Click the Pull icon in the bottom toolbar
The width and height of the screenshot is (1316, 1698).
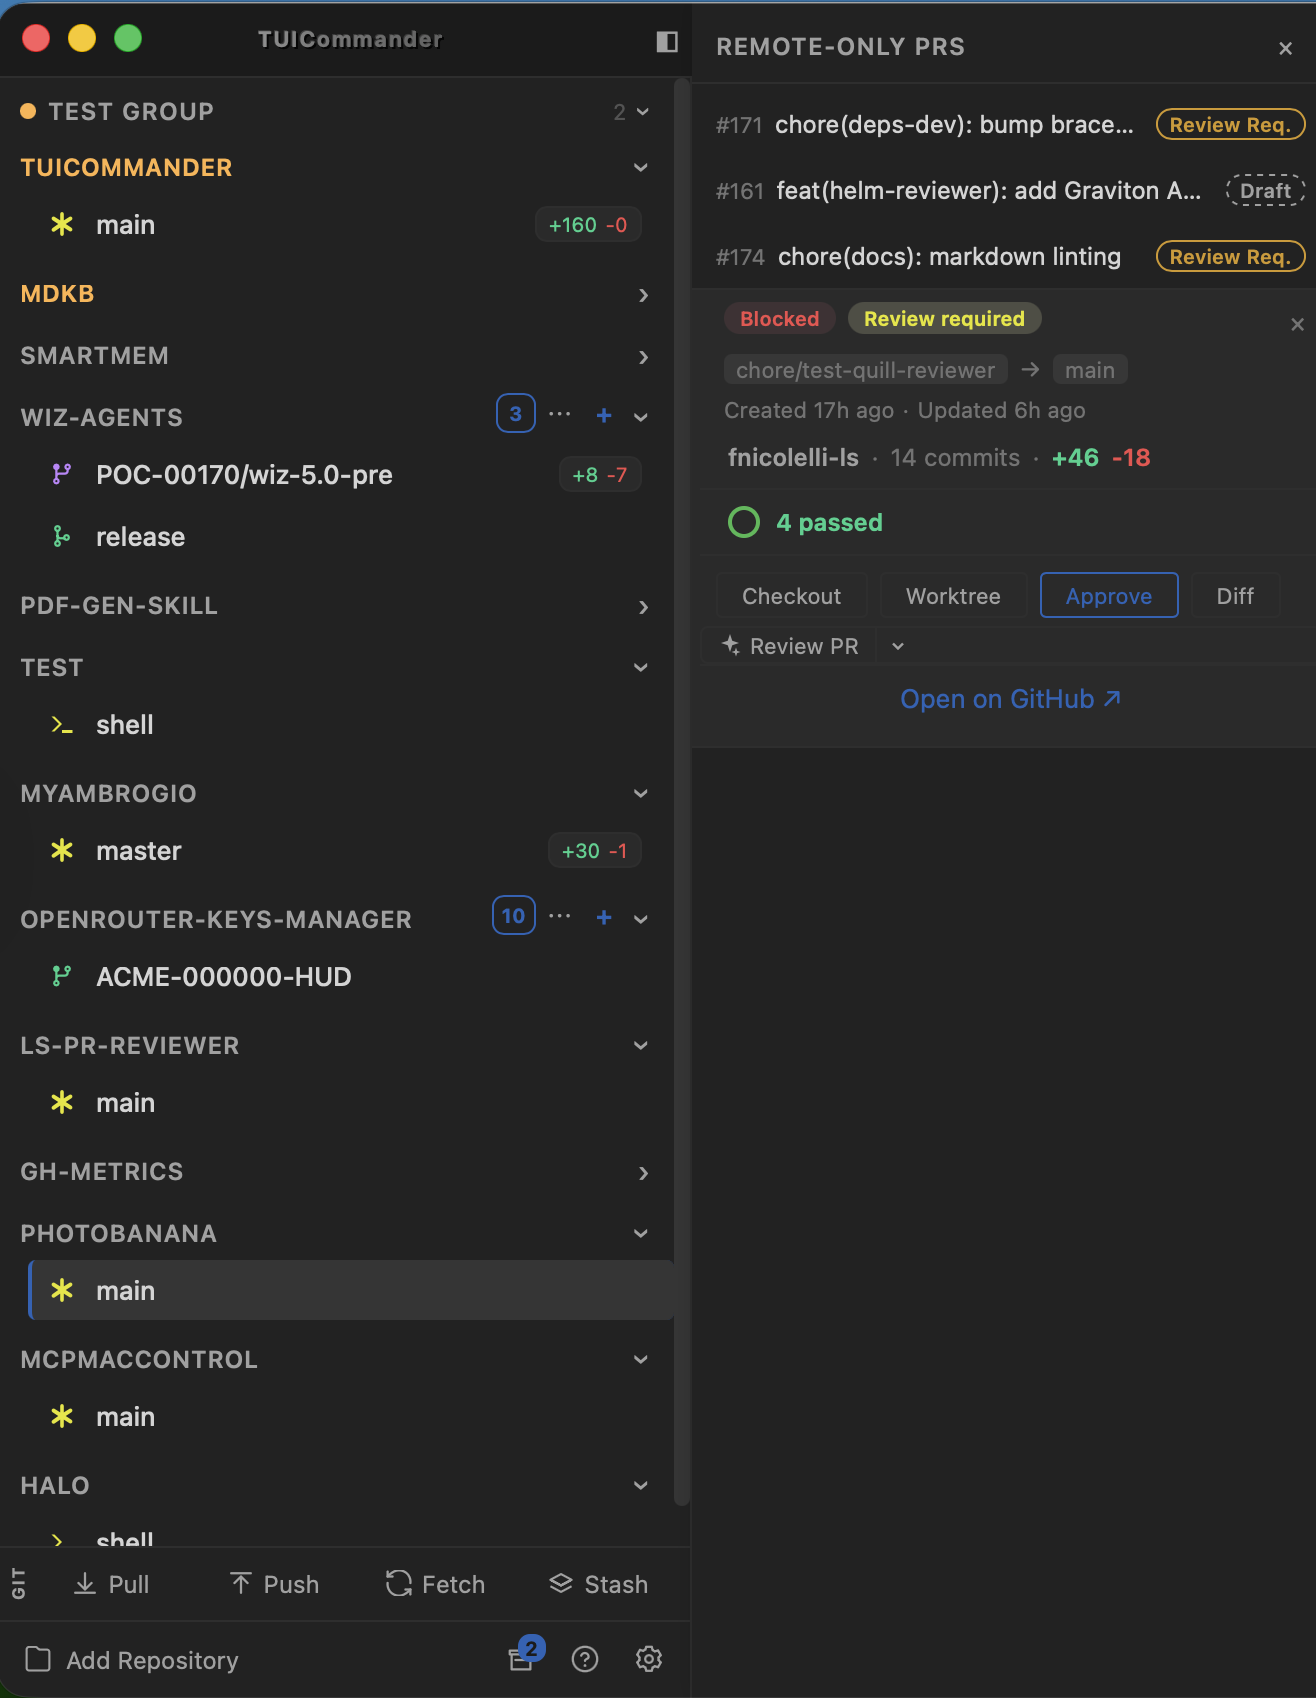coord(85,1583)
